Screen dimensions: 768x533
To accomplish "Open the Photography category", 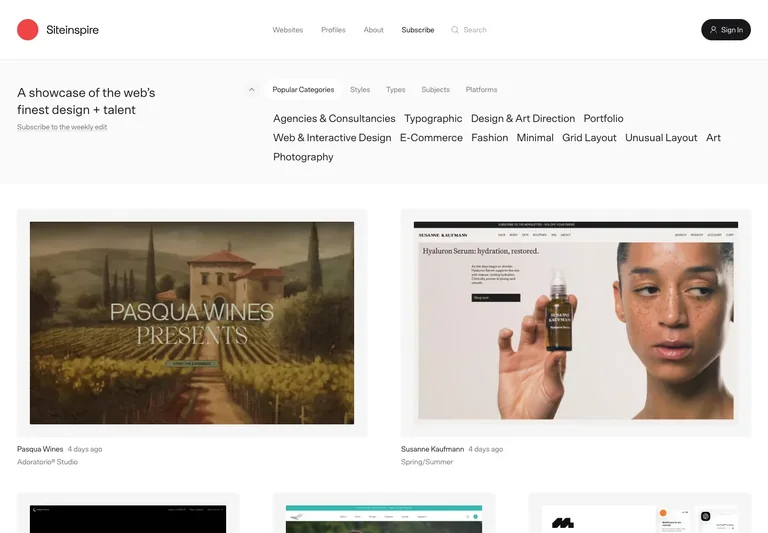I will pos(303,157).
